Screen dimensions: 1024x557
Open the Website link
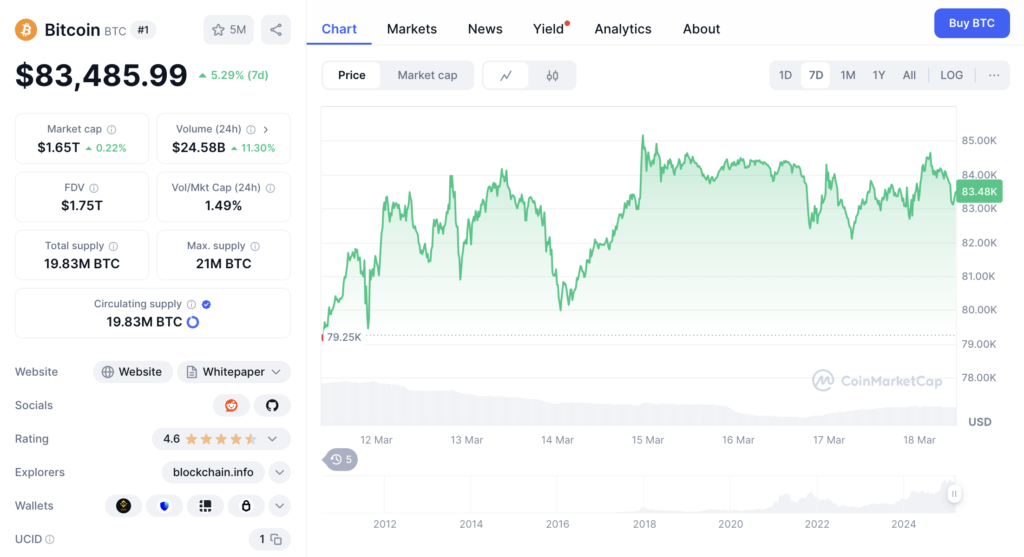(x=133, y=372)
